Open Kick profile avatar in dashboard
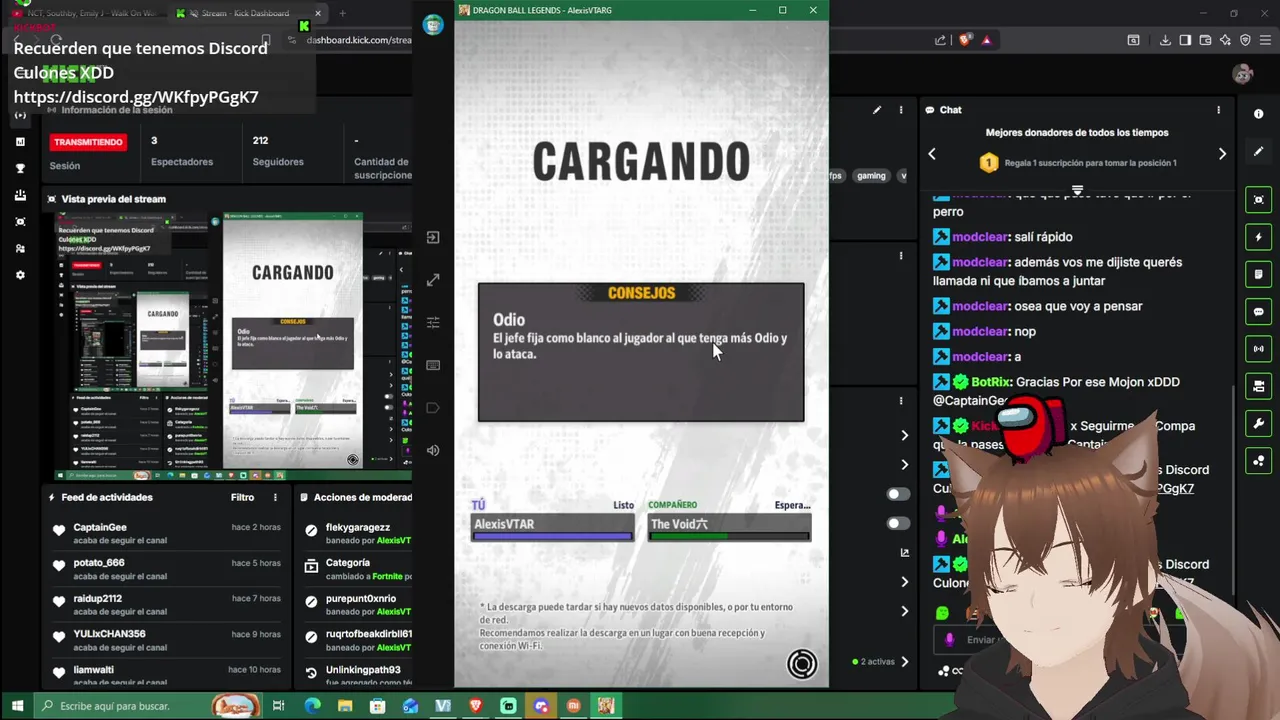The image size is (1280, 720). [x=1243, y=74]
